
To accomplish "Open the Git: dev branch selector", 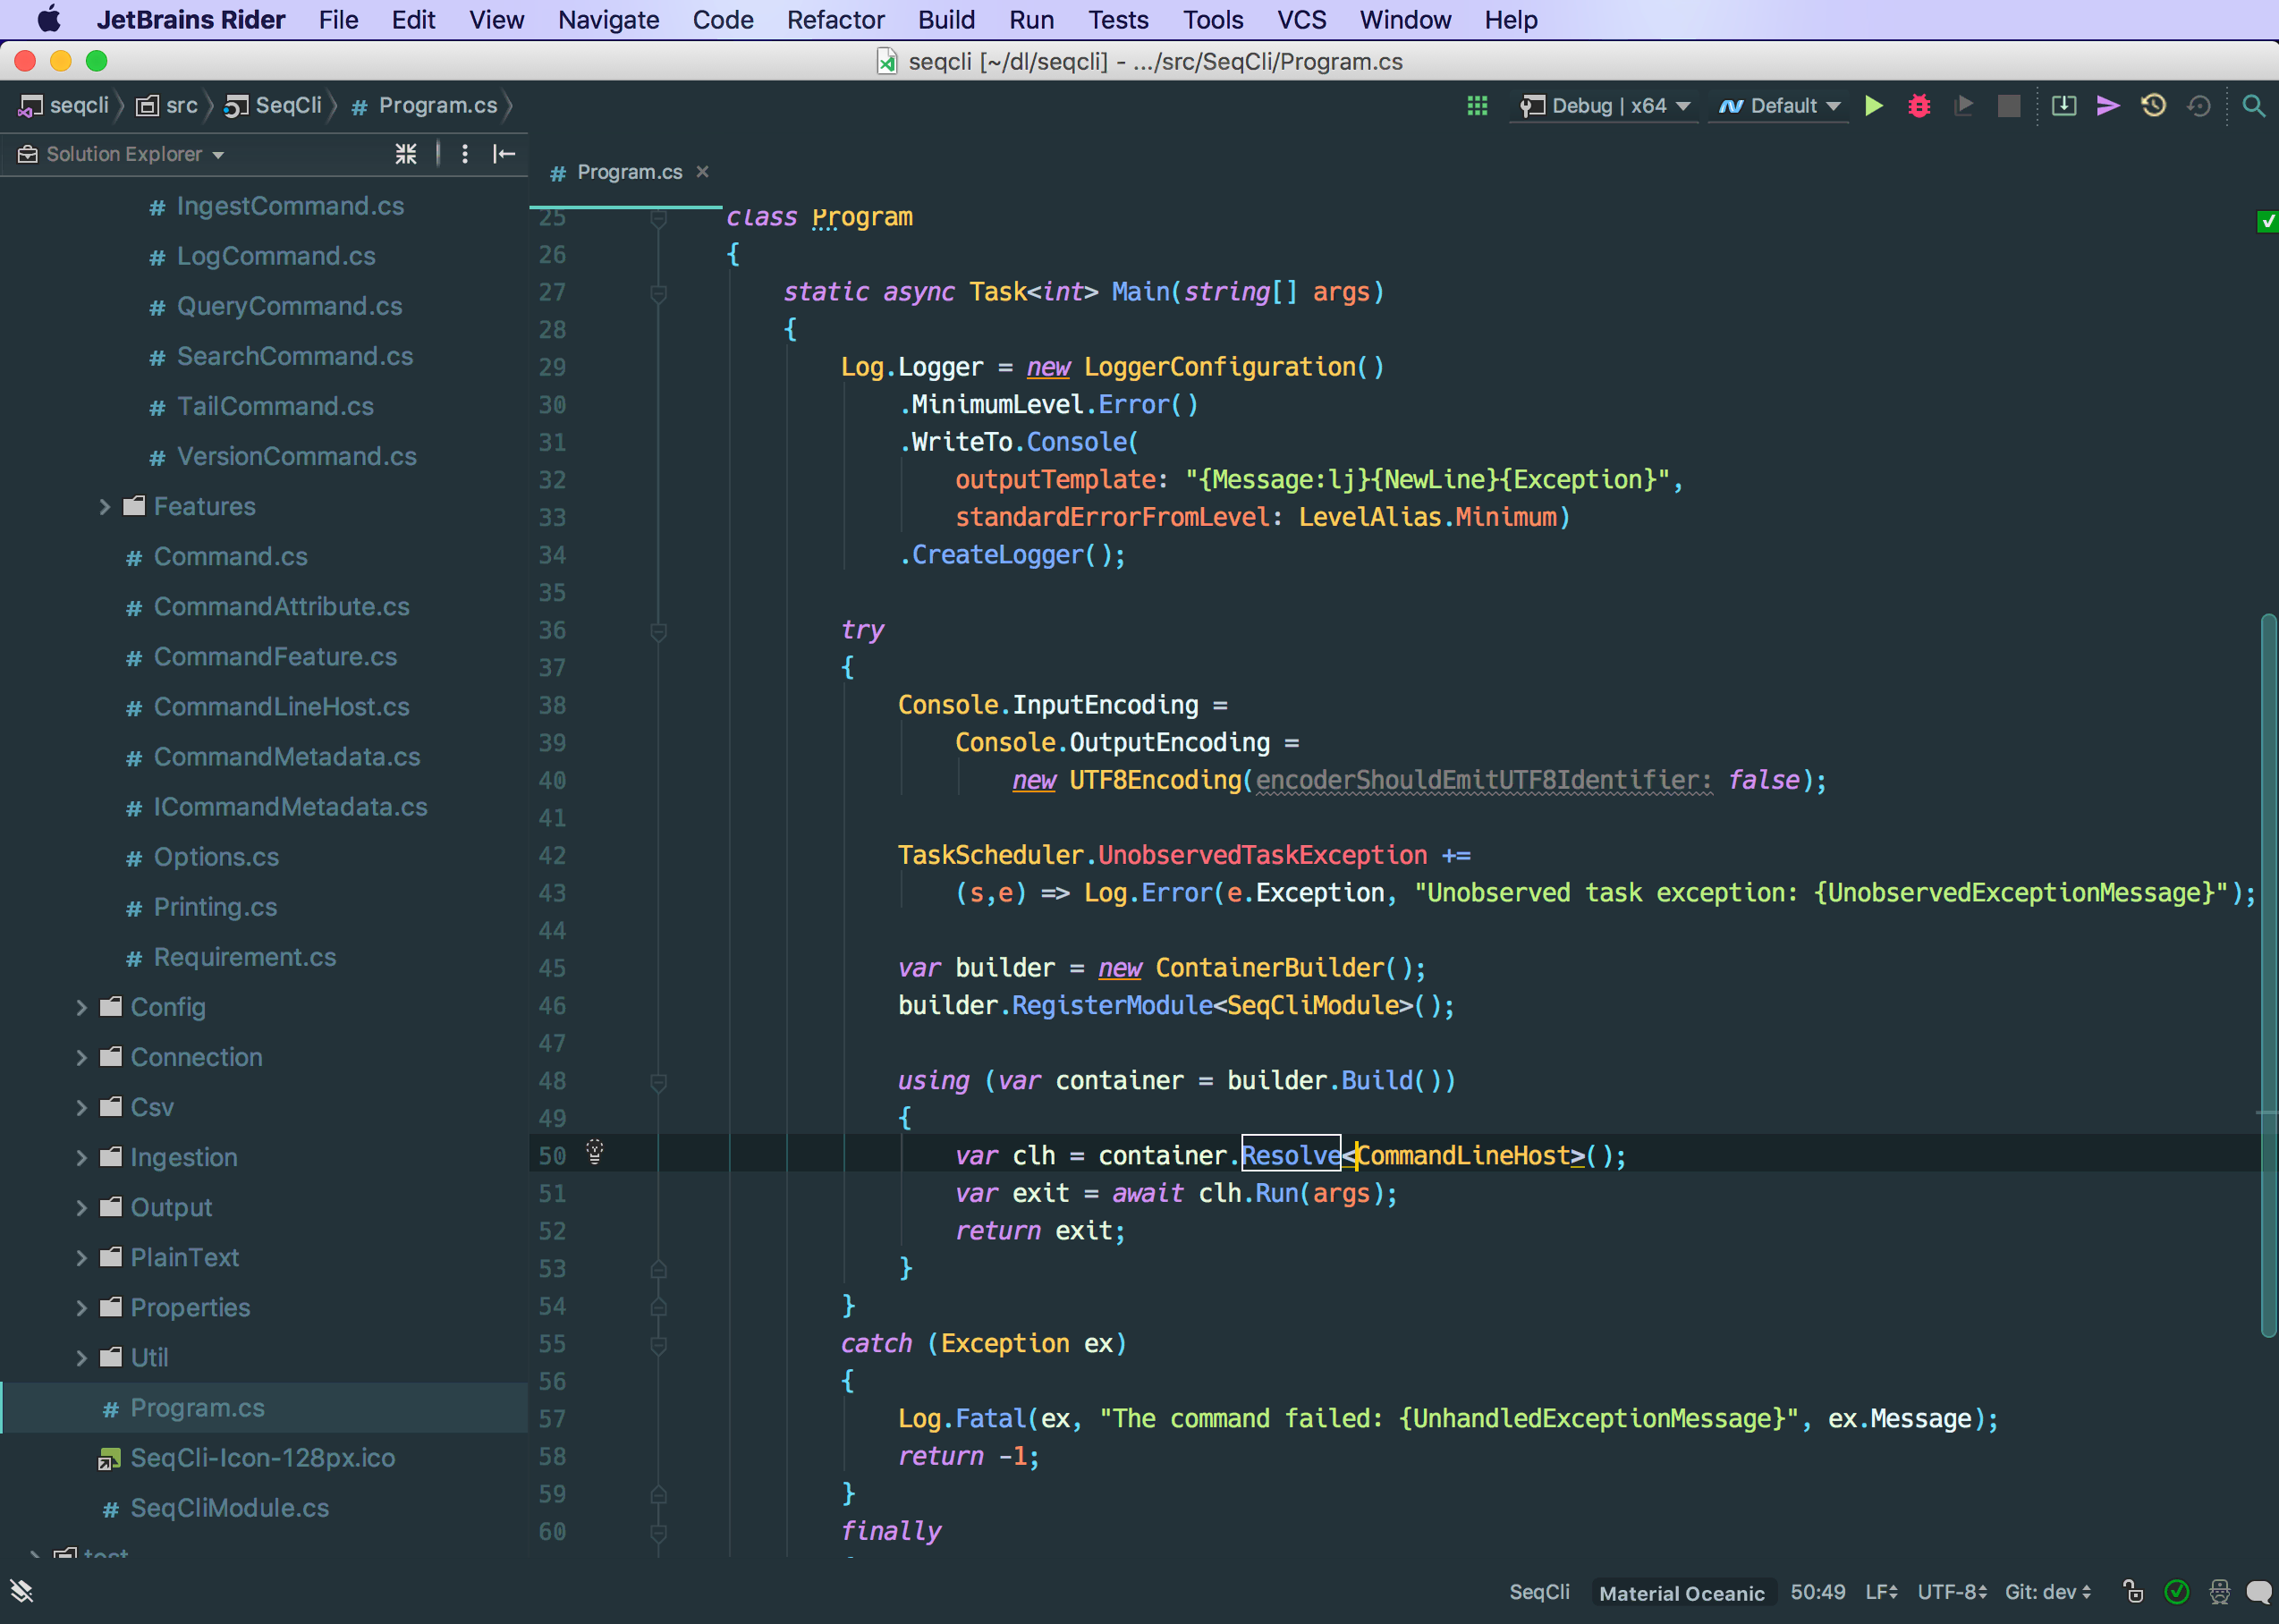I will (x=2048, y=1592).
